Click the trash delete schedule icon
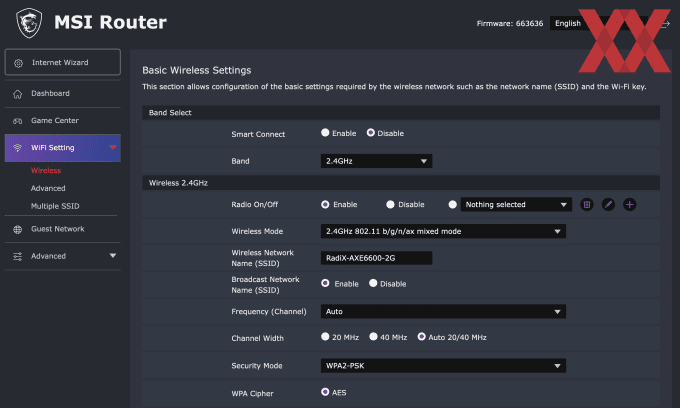680x408 pixels. [587, 204]
